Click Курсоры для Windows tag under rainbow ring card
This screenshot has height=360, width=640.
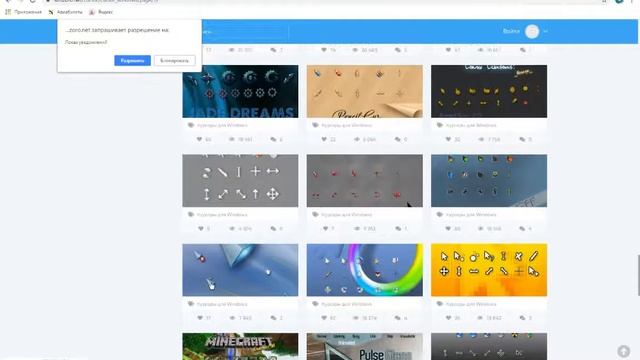point(347,304)
